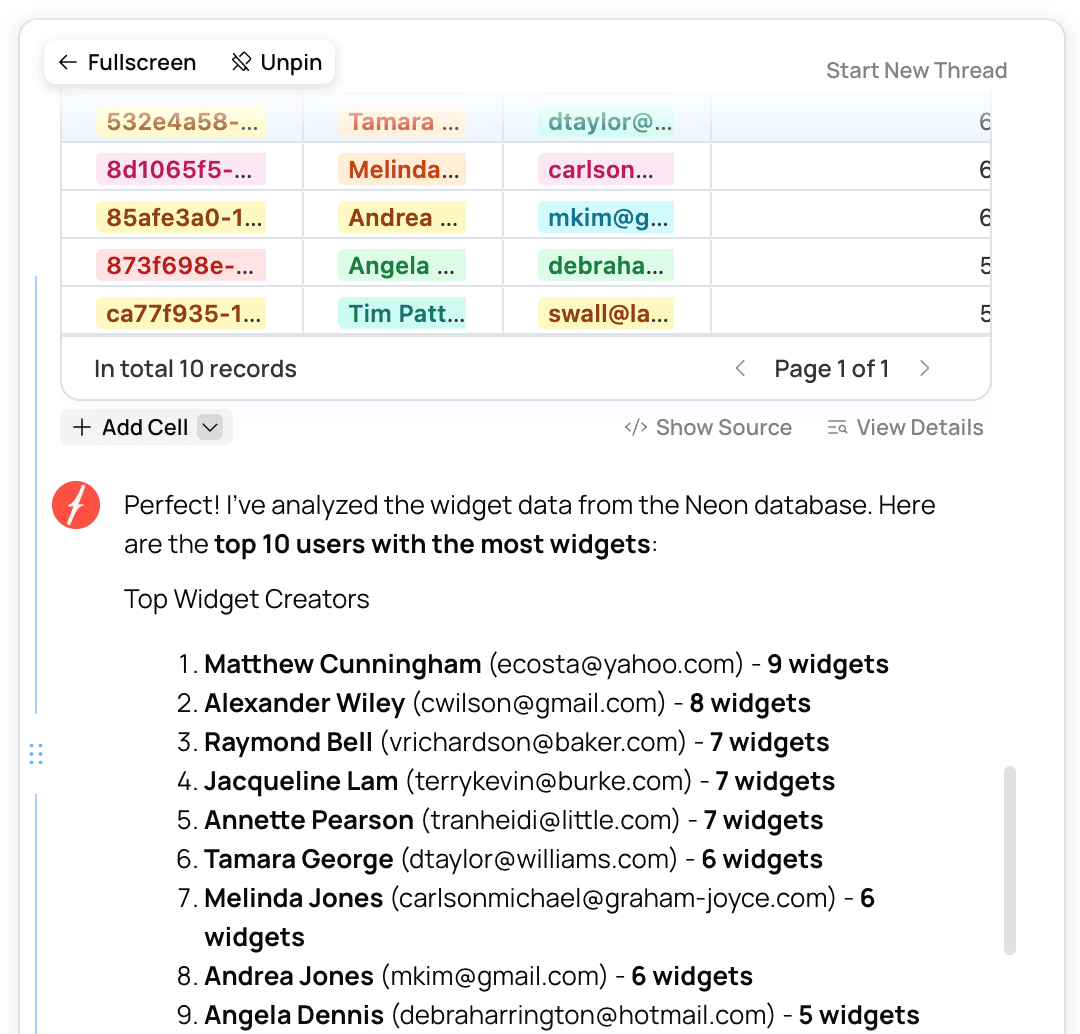
Task: Open View Details for the table
Action: (x=919, y=428)
